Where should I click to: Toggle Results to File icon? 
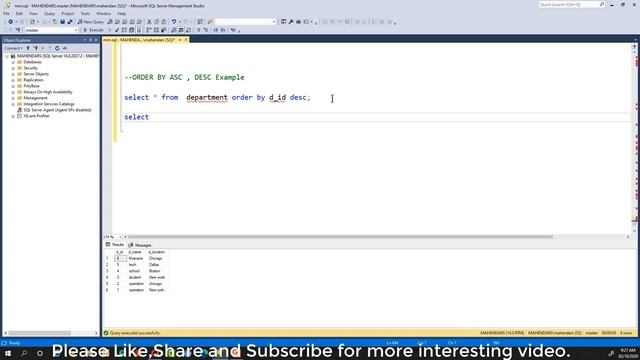click(188, 30)
